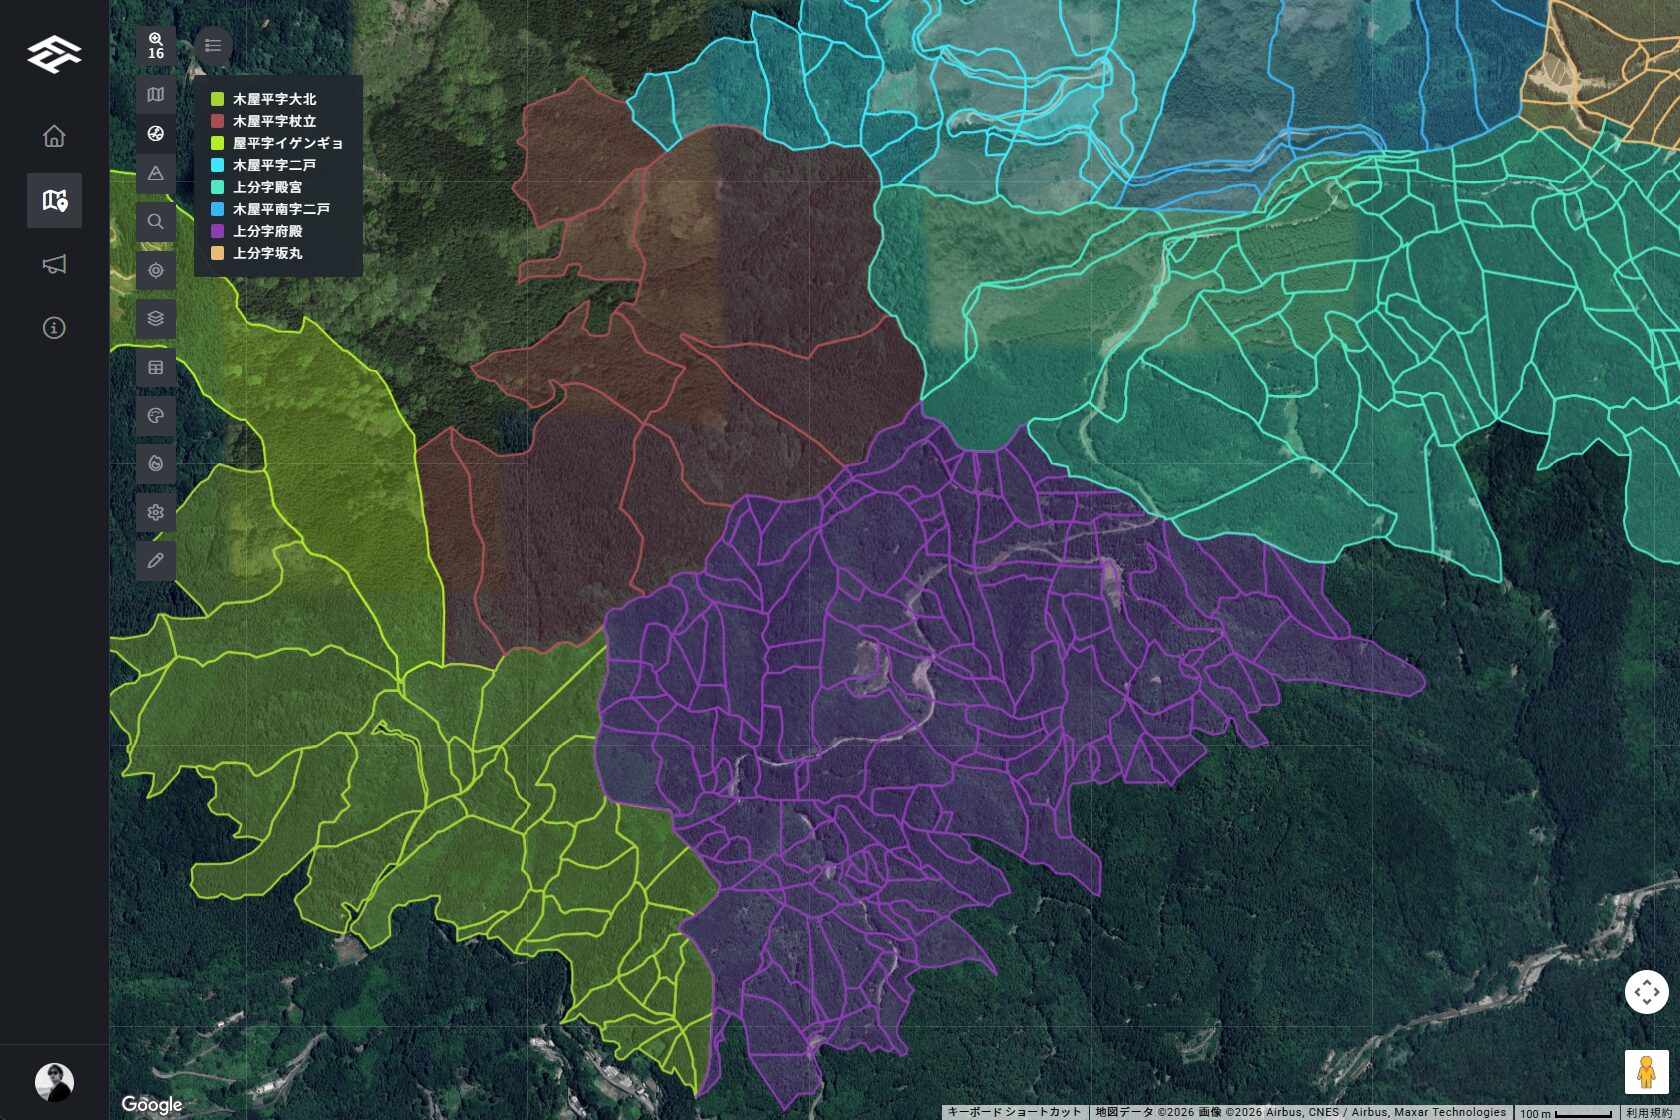
Task: Open the map search magnifier tool
Action: point(155,222)
